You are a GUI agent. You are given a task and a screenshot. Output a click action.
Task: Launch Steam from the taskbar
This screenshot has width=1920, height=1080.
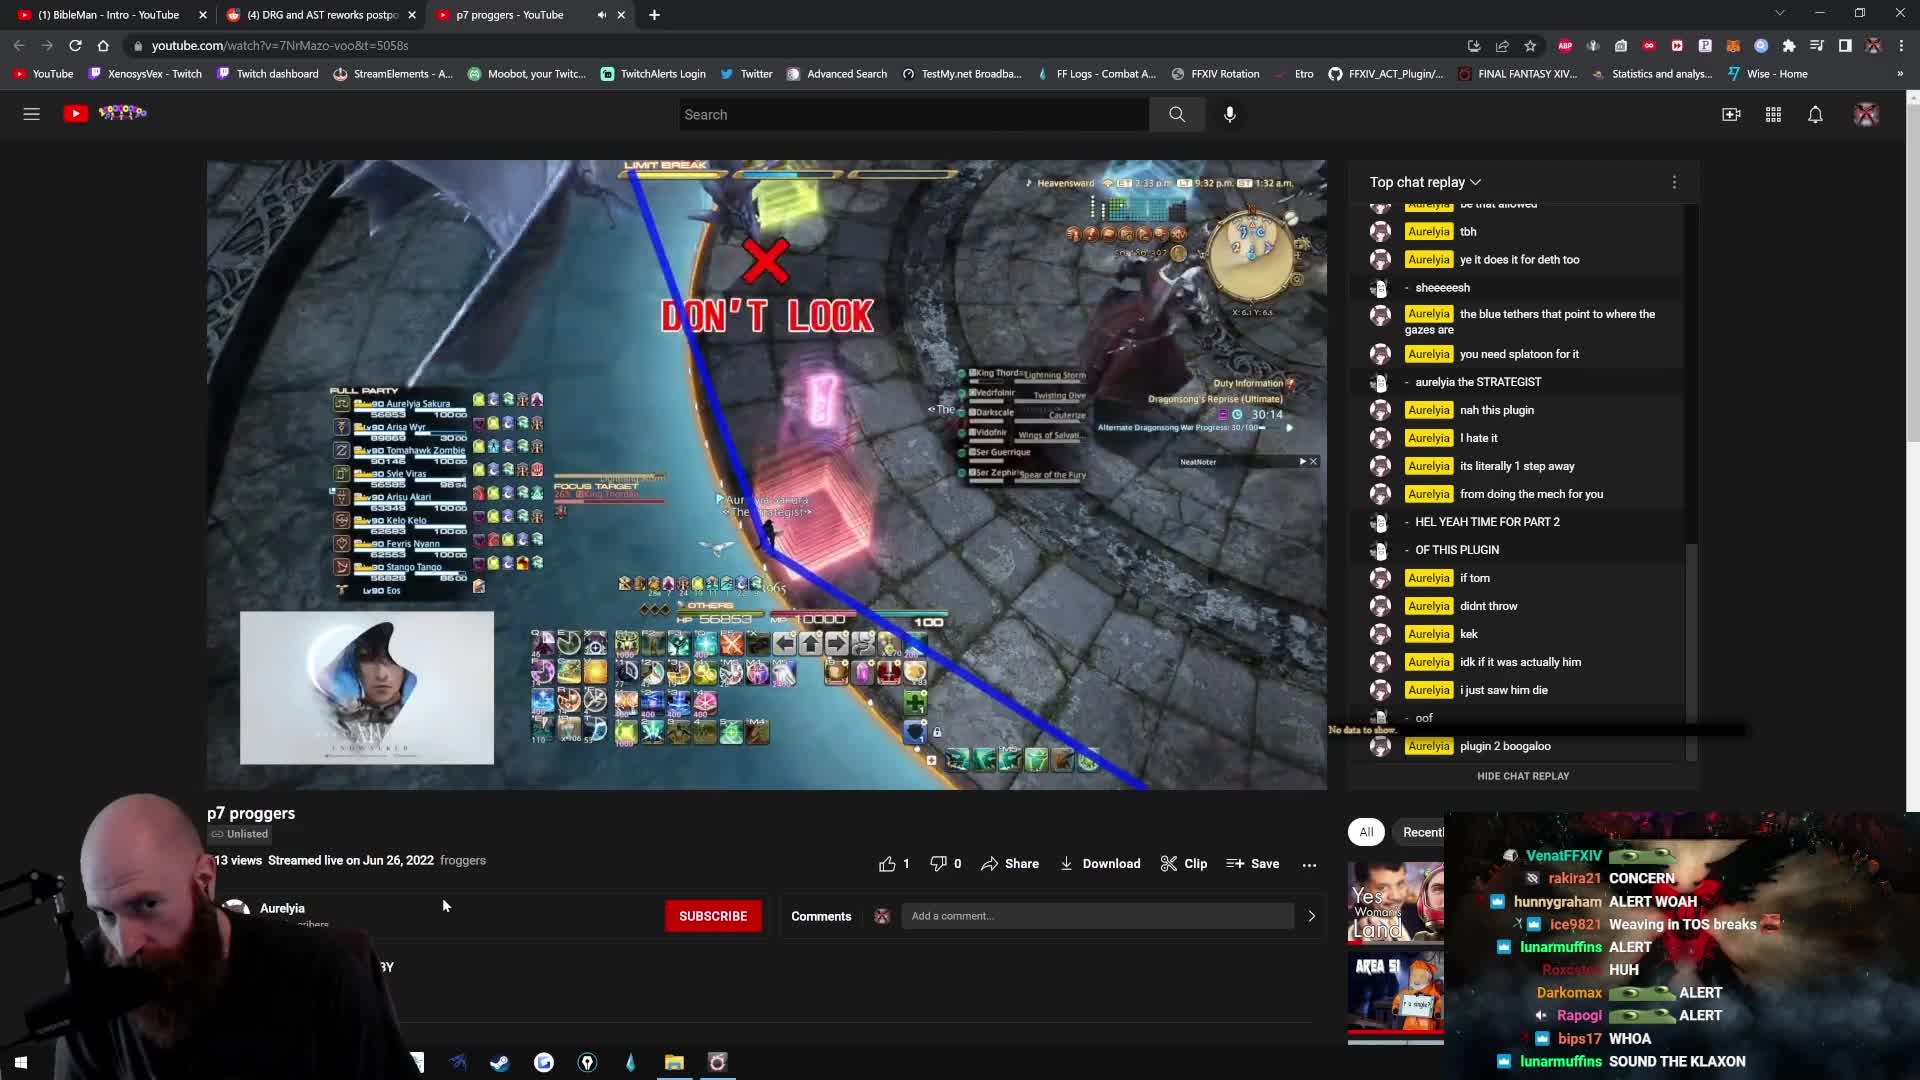tap(500, 1062)
